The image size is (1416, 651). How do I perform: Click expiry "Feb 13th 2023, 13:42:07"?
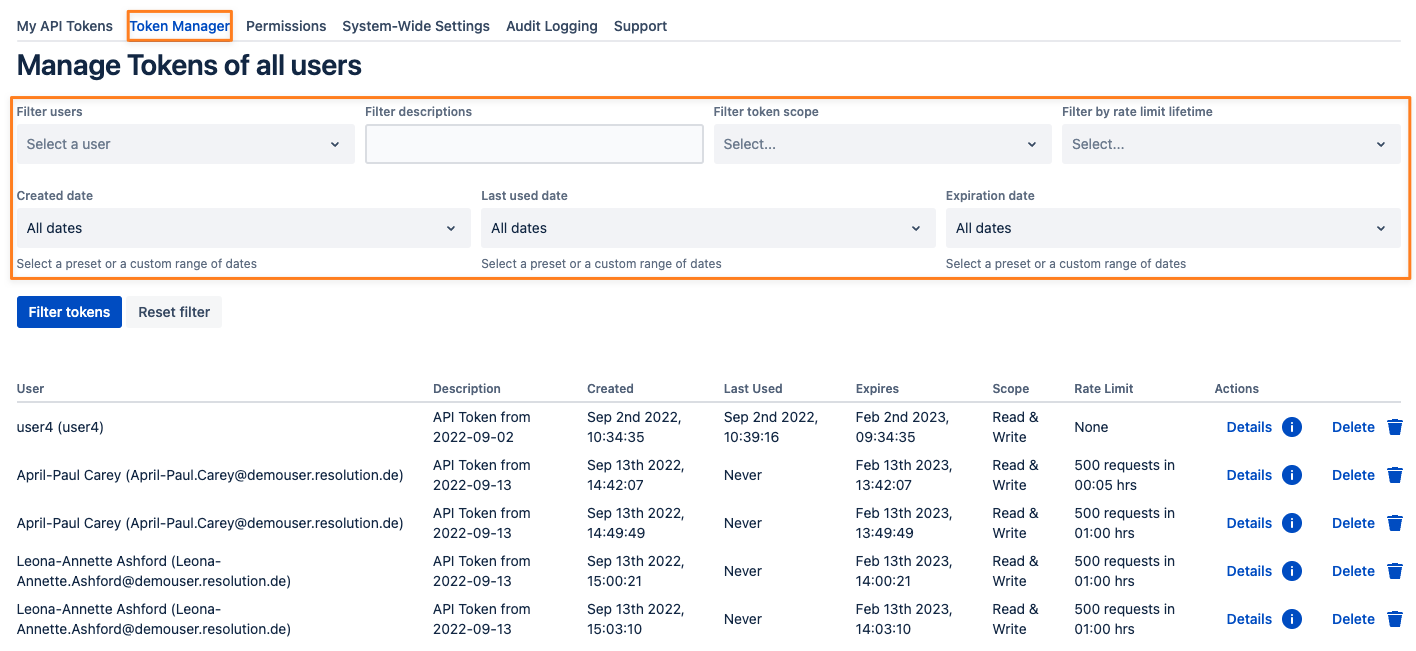pos(904,475)
